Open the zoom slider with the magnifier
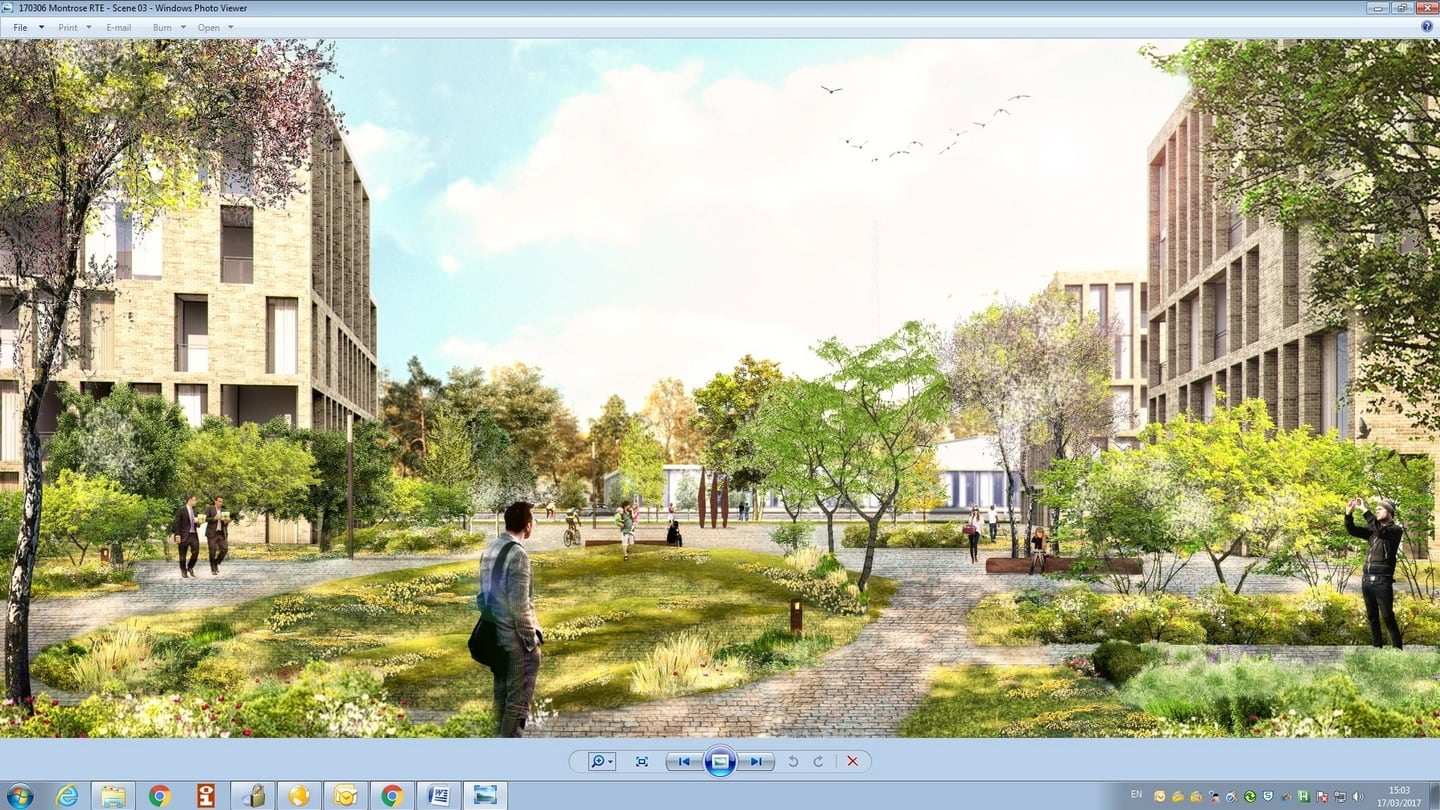Viewport: 1440px width, 810px height. tap(598, 761)
